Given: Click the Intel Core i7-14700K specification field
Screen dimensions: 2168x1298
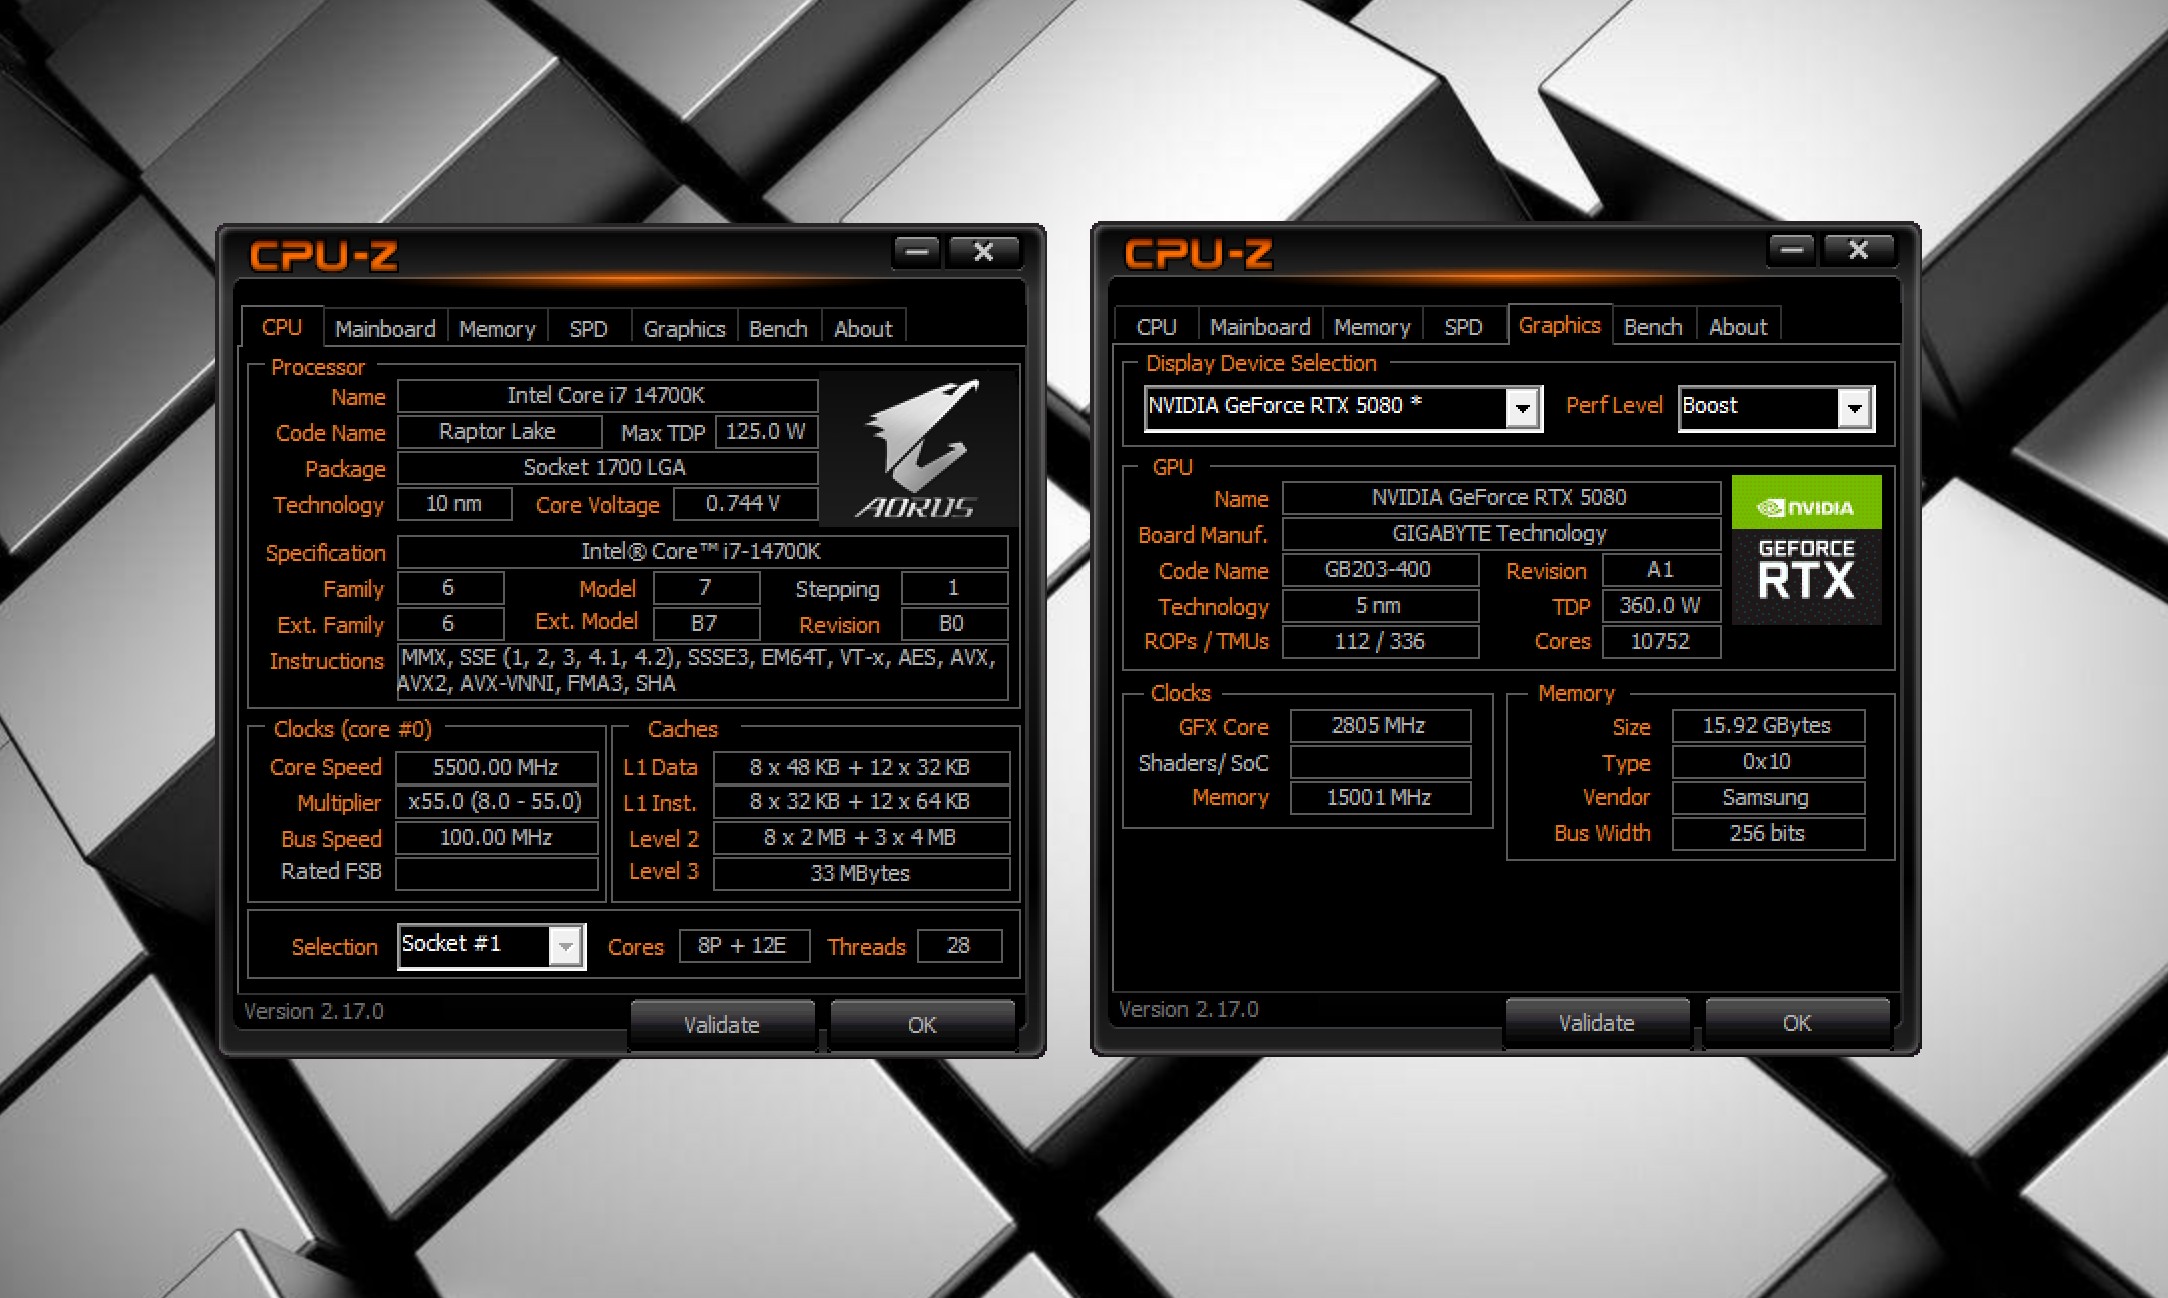Looking at the screenshot, I should pos(702,552).
